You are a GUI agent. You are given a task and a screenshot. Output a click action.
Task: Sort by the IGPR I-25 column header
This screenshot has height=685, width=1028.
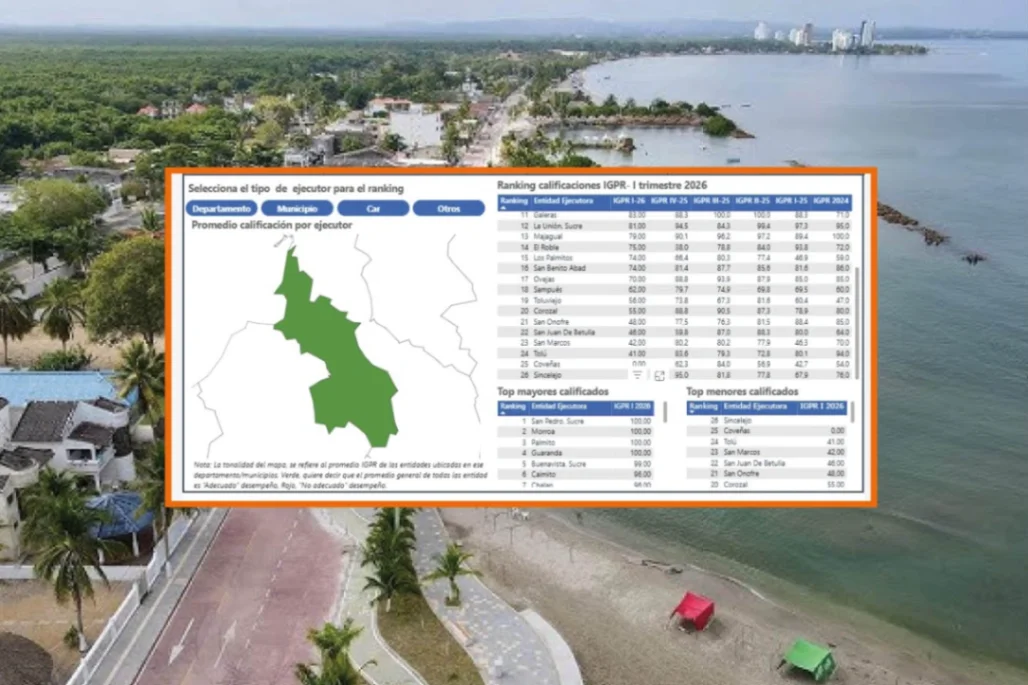[x=791, y=201]
